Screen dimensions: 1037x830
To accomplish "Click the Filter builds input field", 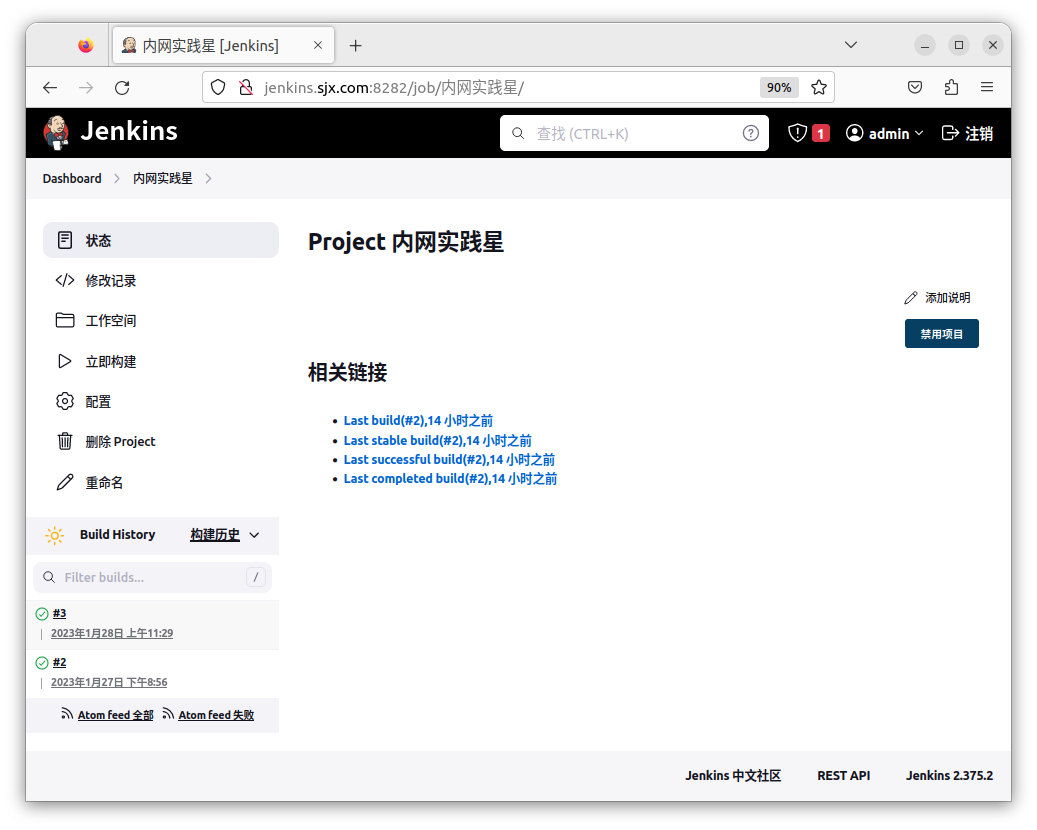I will point(150,577).
